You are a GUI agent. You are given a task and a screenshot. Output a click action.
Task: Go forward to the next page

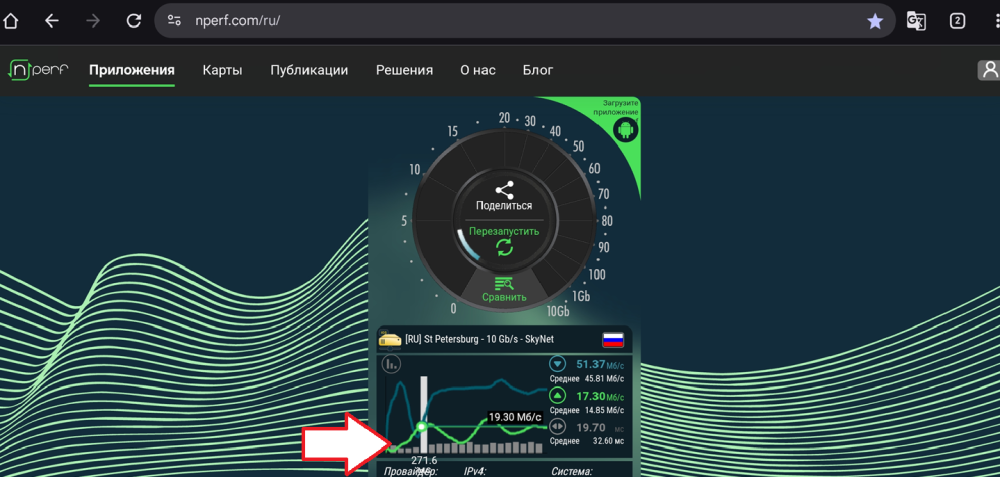tap(93, 21)
